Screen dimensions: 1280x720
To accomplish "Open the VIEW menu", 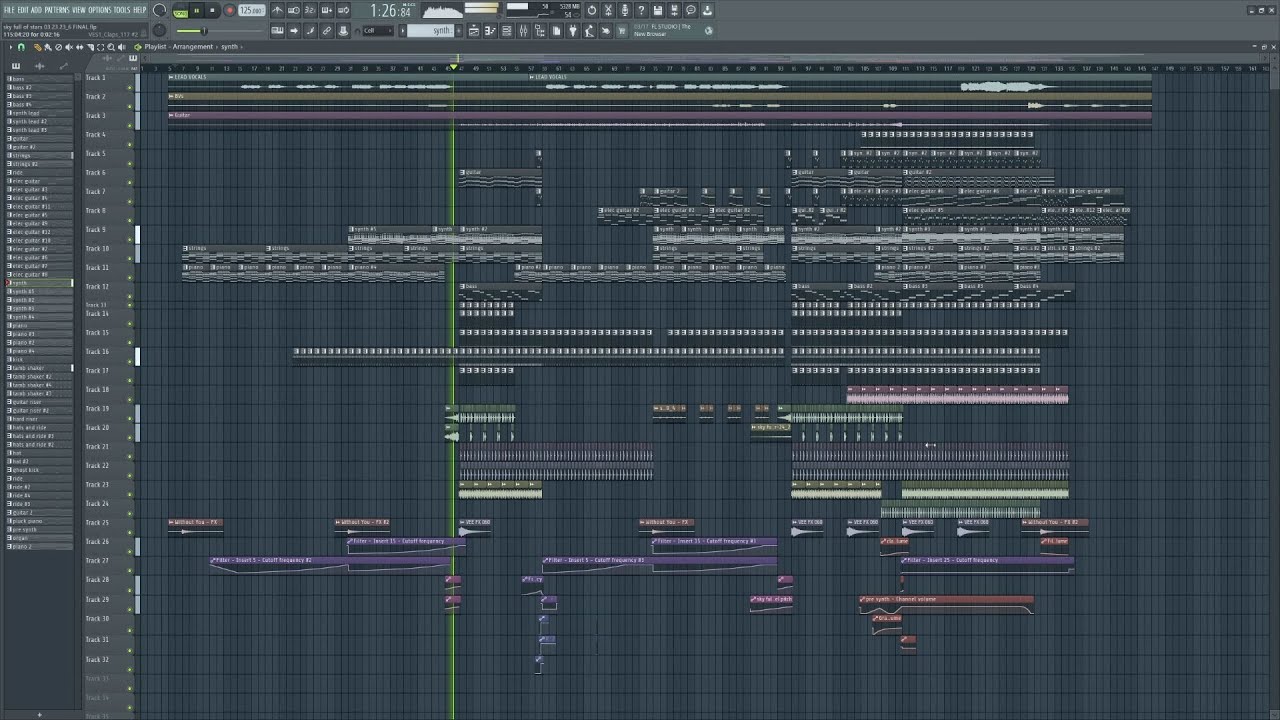I will (79, 10).
